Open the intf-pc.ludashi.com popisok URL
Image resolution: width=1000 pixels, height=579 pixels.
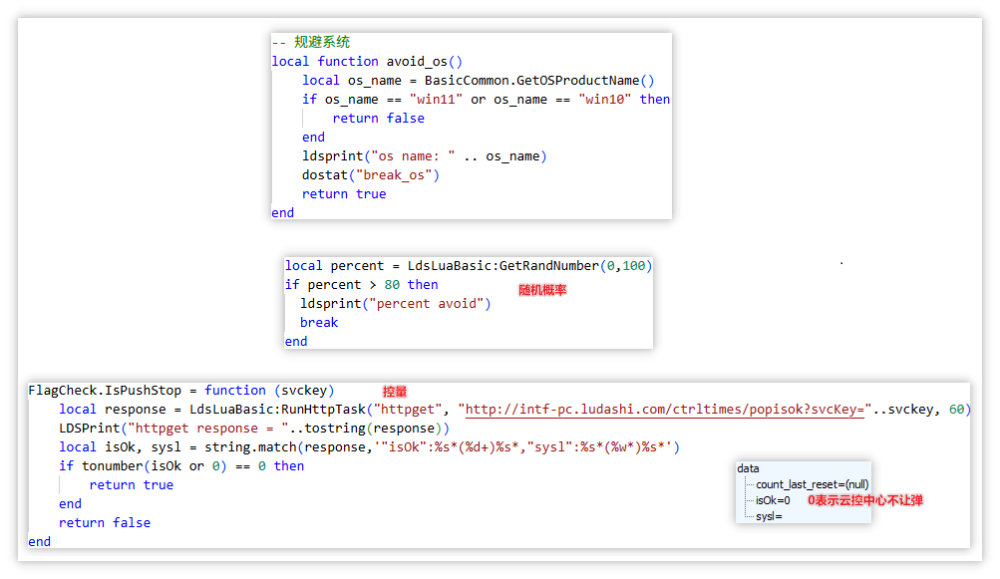667,409
